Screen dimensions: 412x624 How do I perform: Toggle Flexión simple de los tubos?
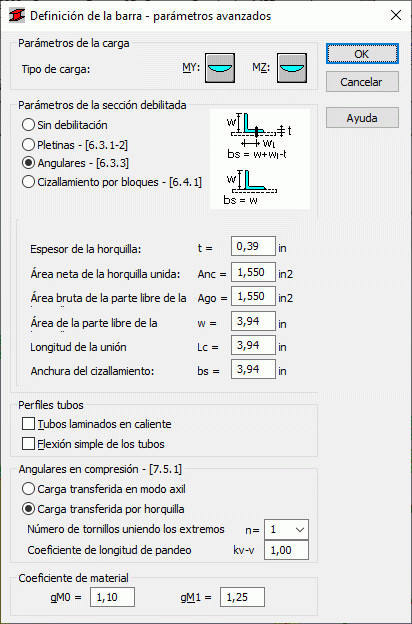click(93, 444)
